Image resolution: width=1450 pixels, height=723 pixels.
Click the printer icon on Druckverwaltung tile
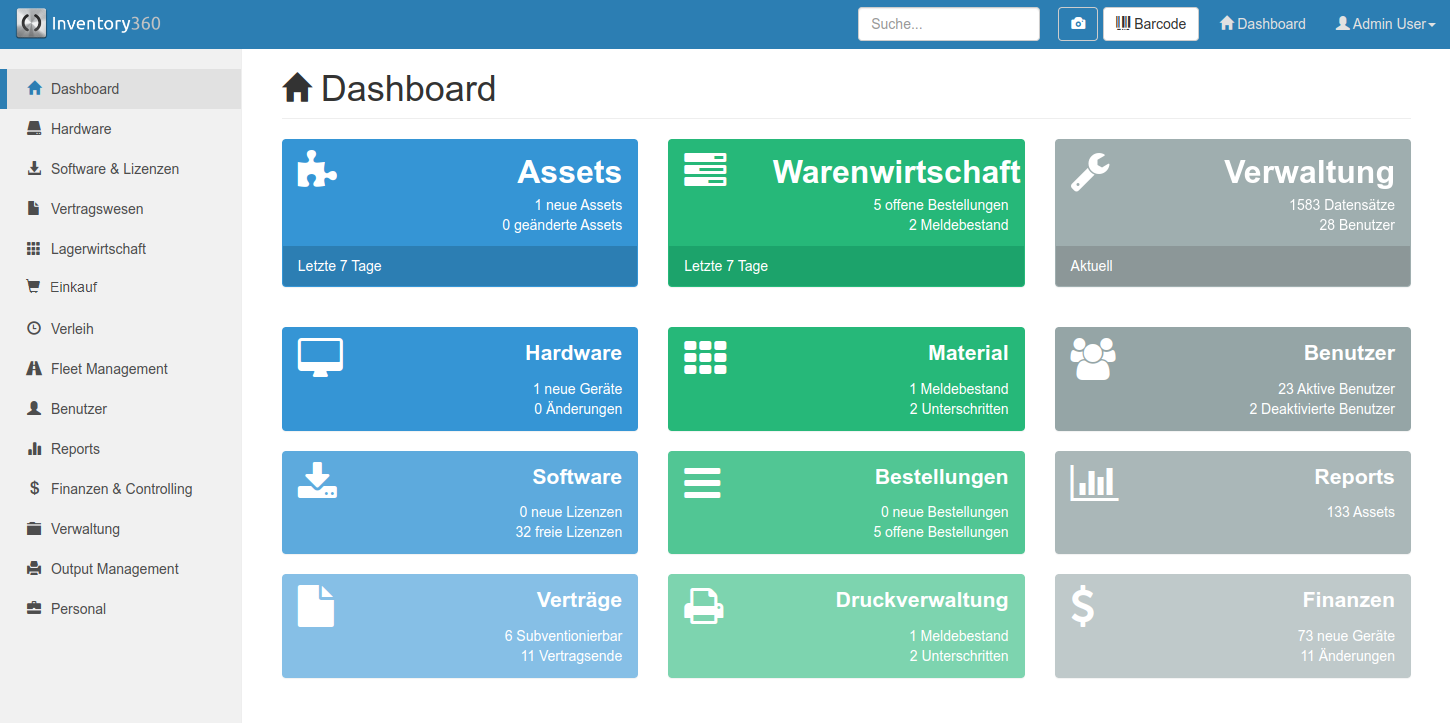point(703,605)
